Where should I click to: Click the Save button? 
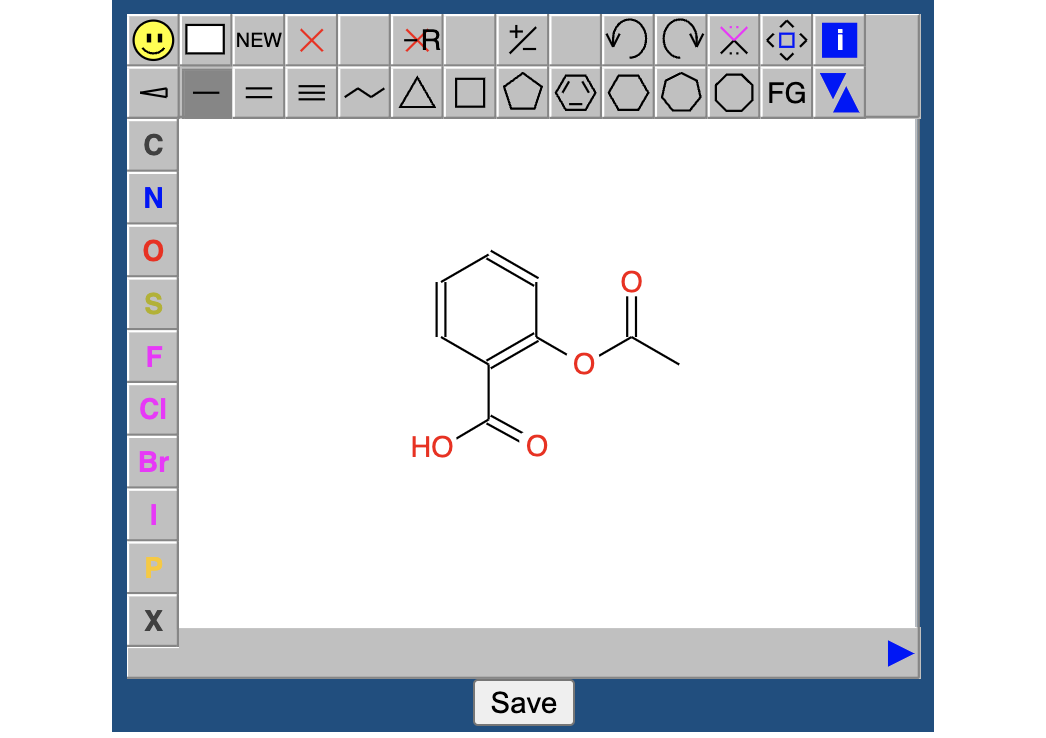523,703
